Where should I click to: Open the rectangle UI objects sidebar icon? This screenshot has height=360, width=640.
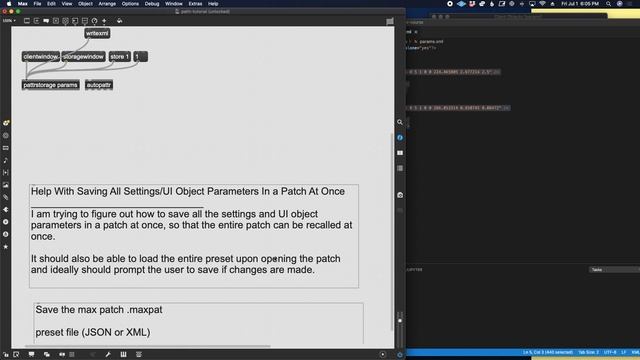click(6, 148)
